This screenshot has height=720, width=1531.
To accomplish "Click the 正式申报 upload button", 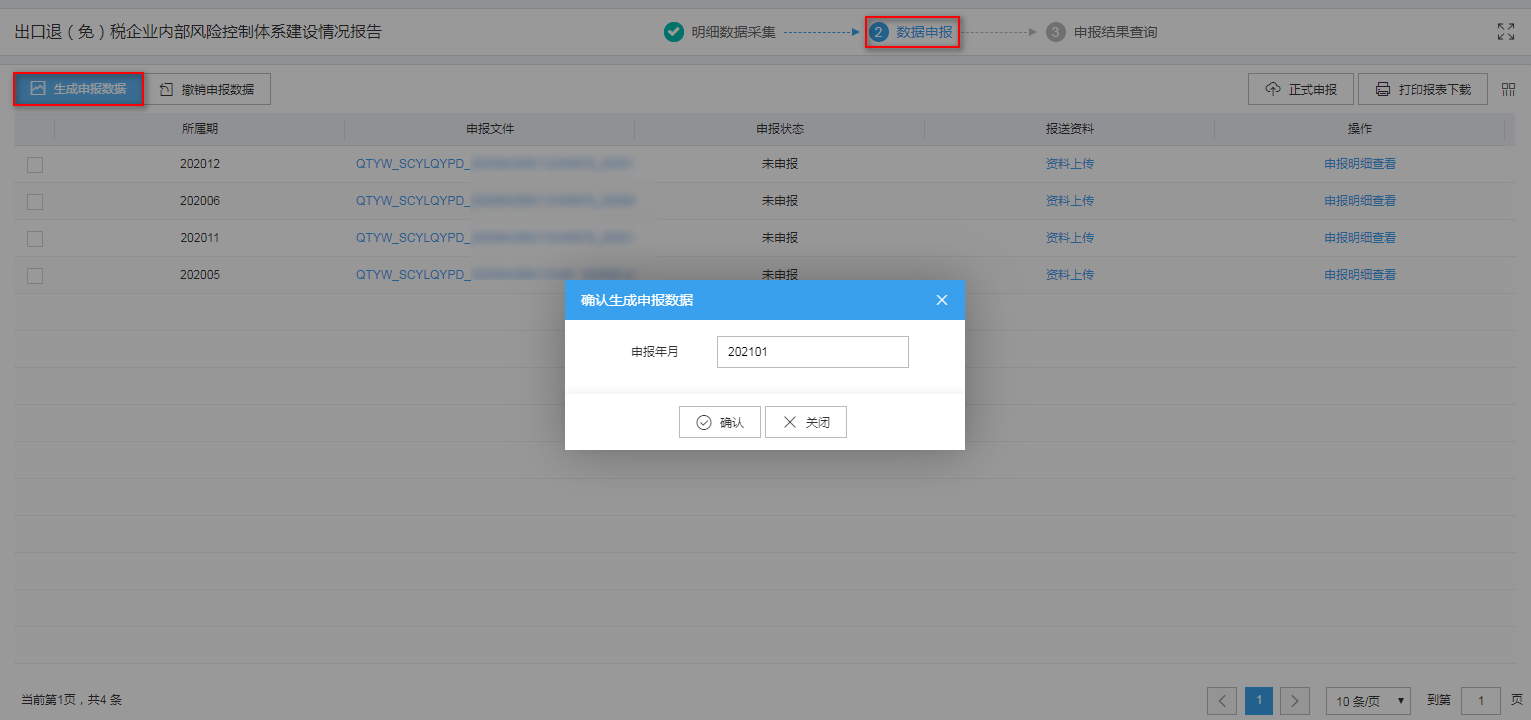I will tap(1301, 89).
